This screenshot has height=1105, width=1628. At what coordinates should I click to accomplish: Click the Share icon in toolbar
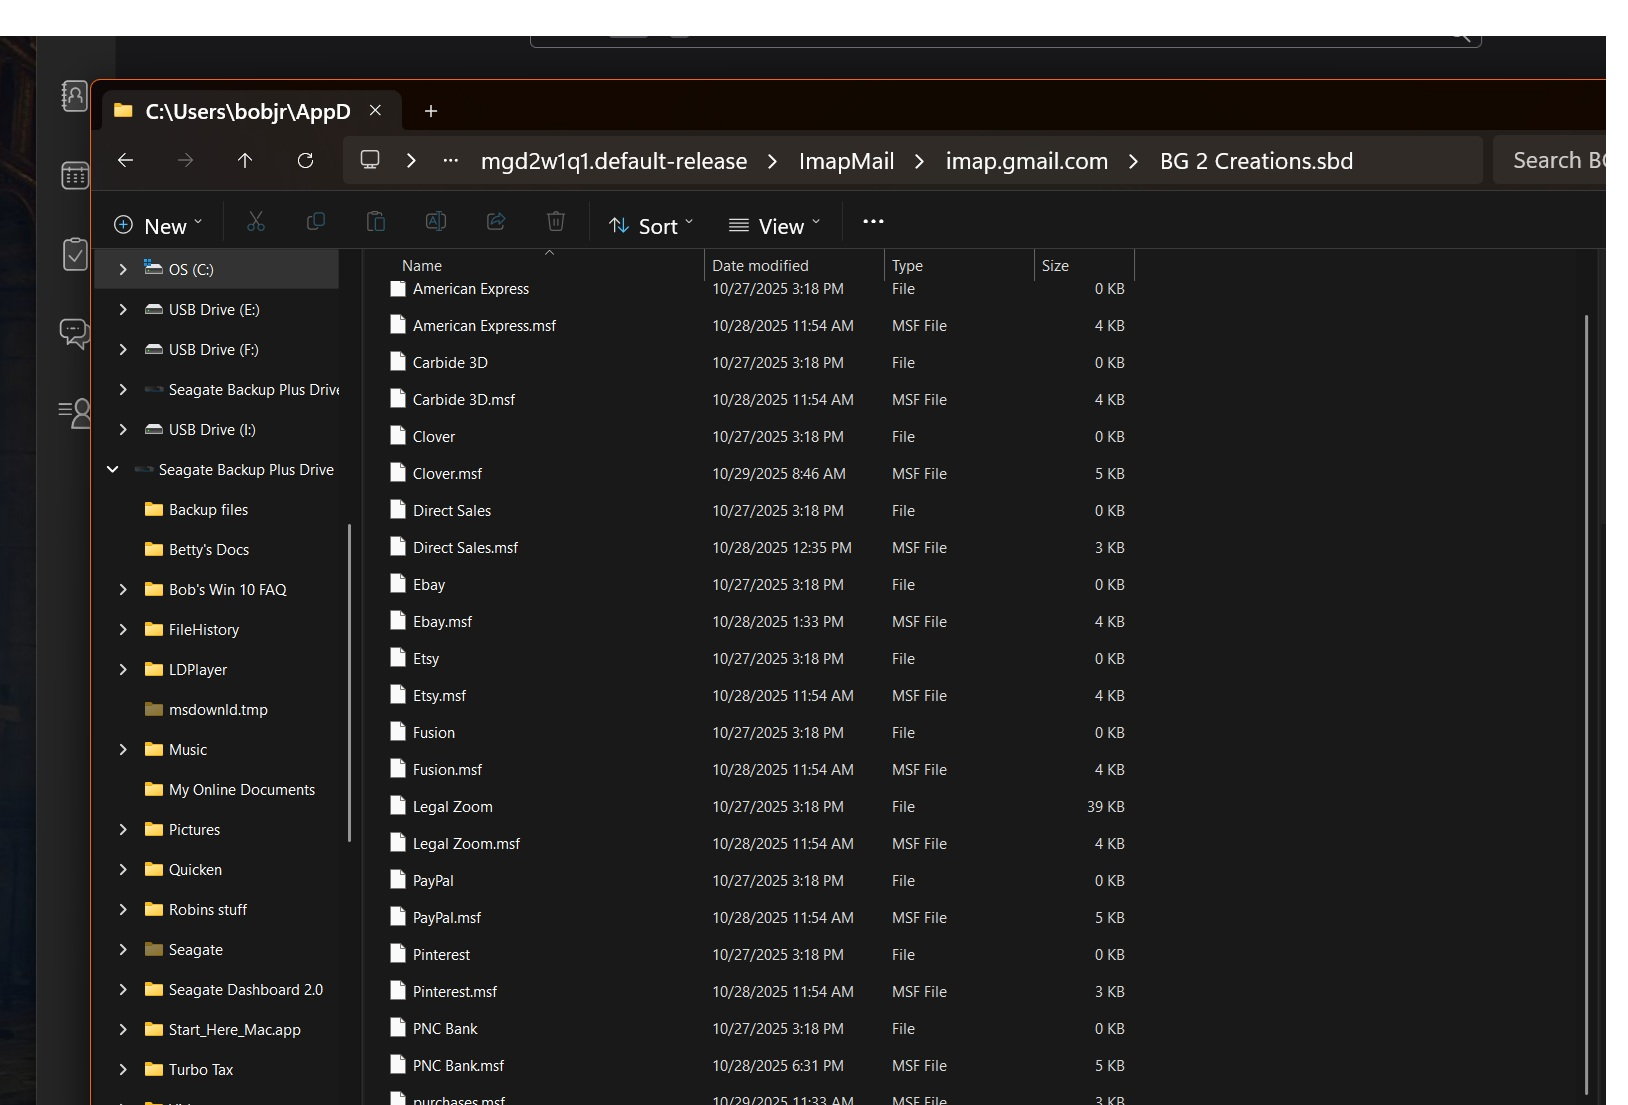coord(496,222)
